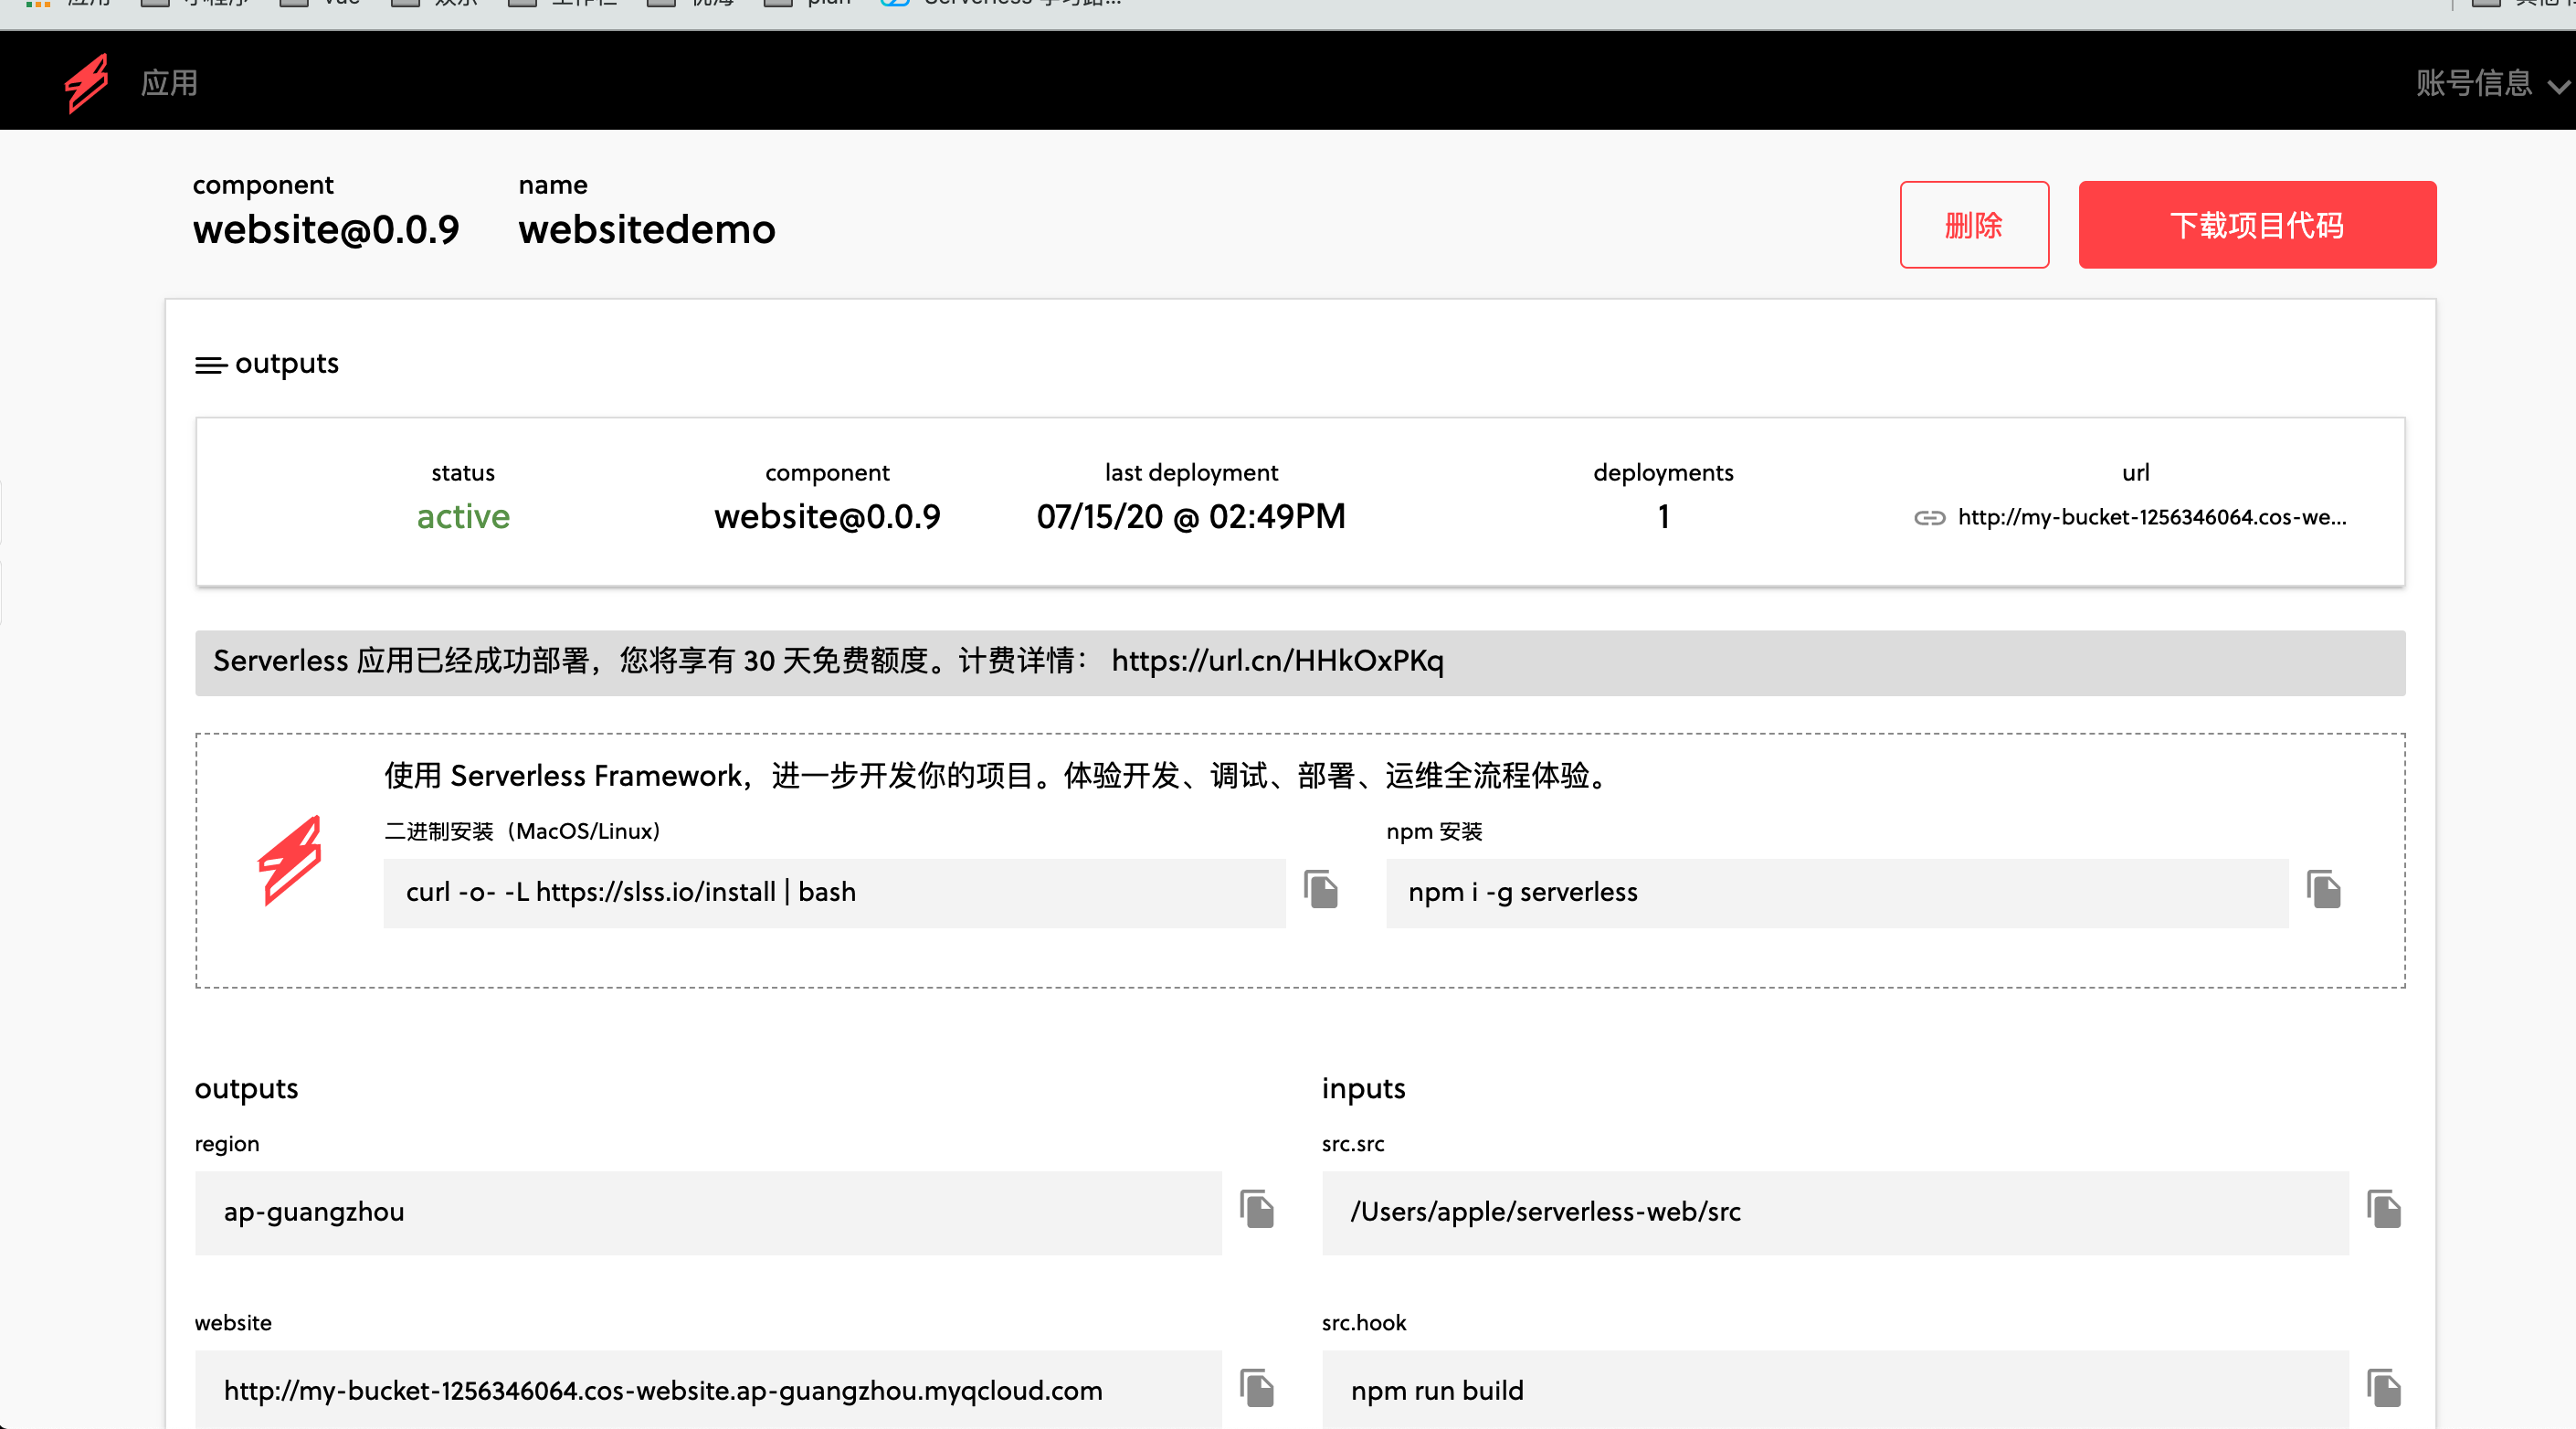2576x1429 pixels.
Task: Click the /Users/apple/serverless-web/src field
Action: tap(1834, 1212)
